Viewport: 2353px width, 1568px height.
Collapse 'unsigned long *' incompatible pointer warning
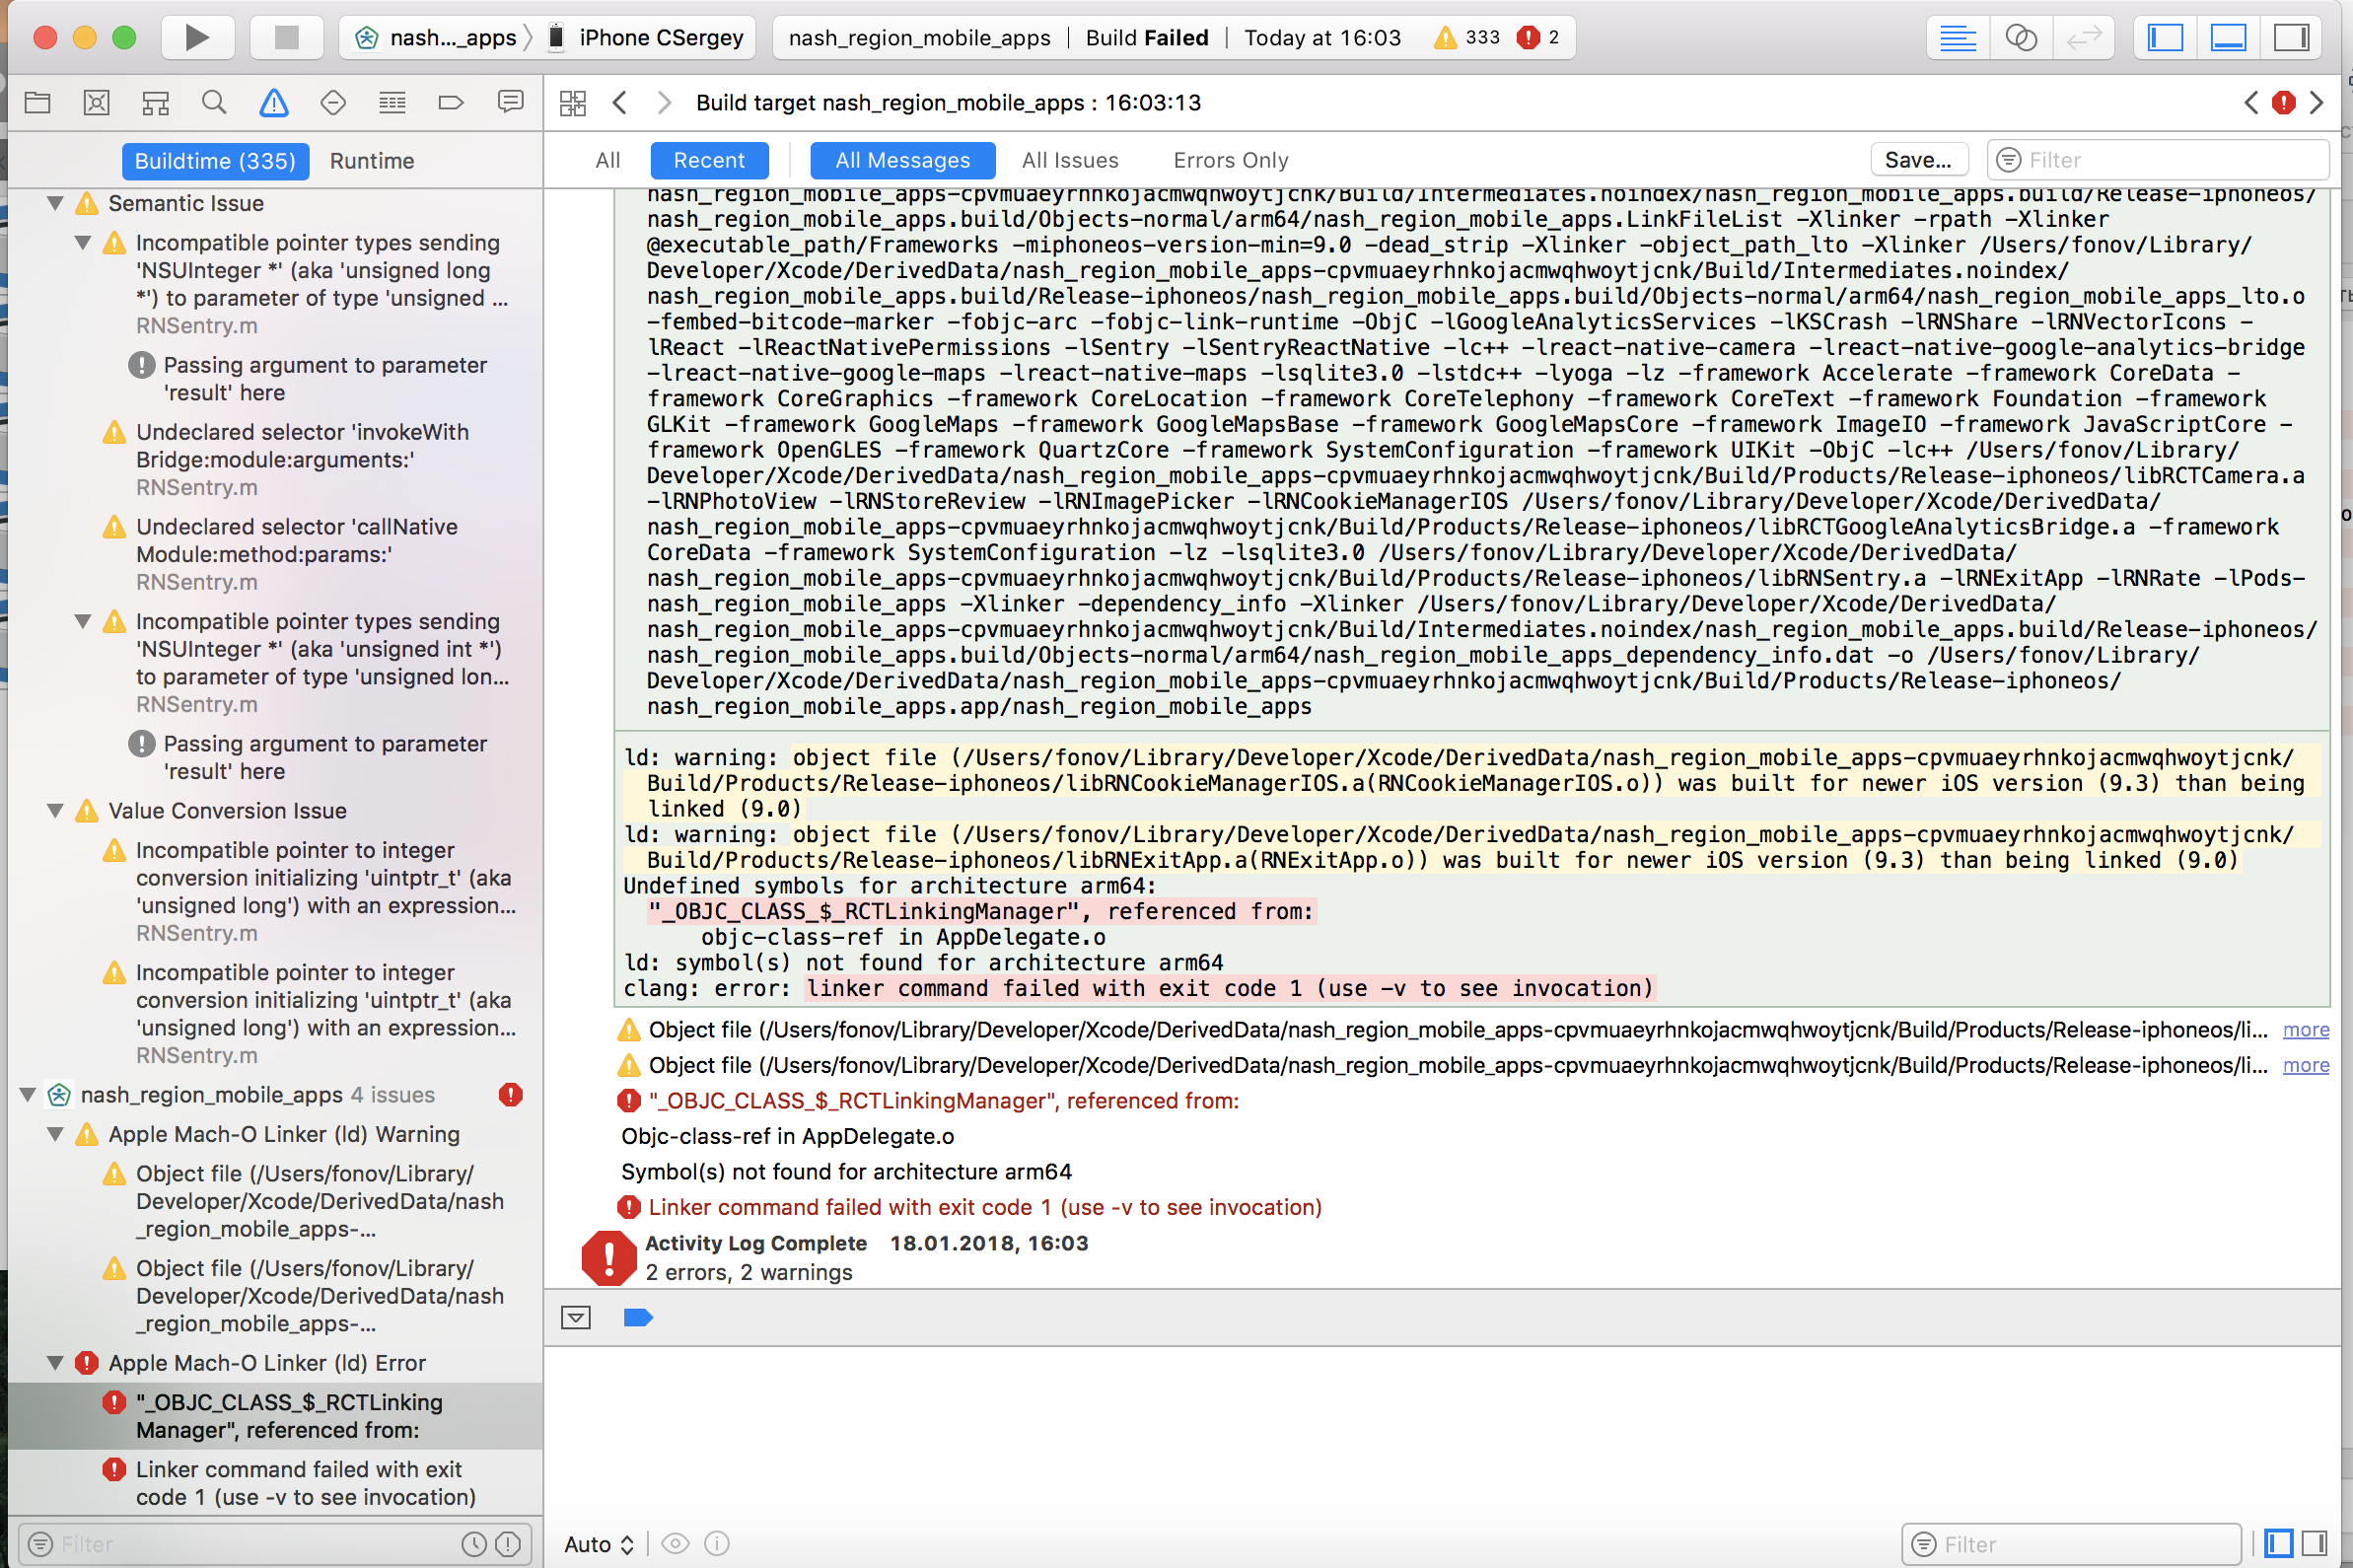coord(83,243)
